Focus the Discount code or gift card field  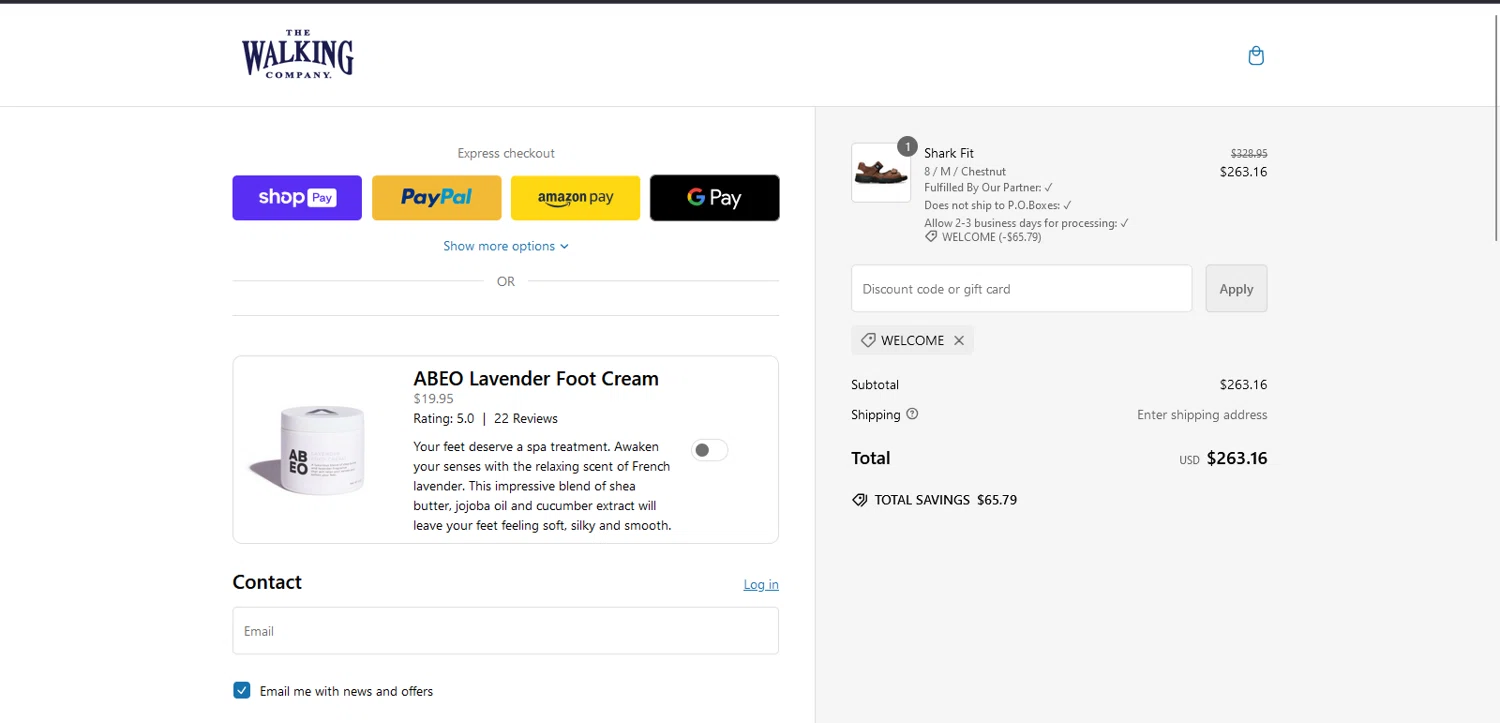1022,289
